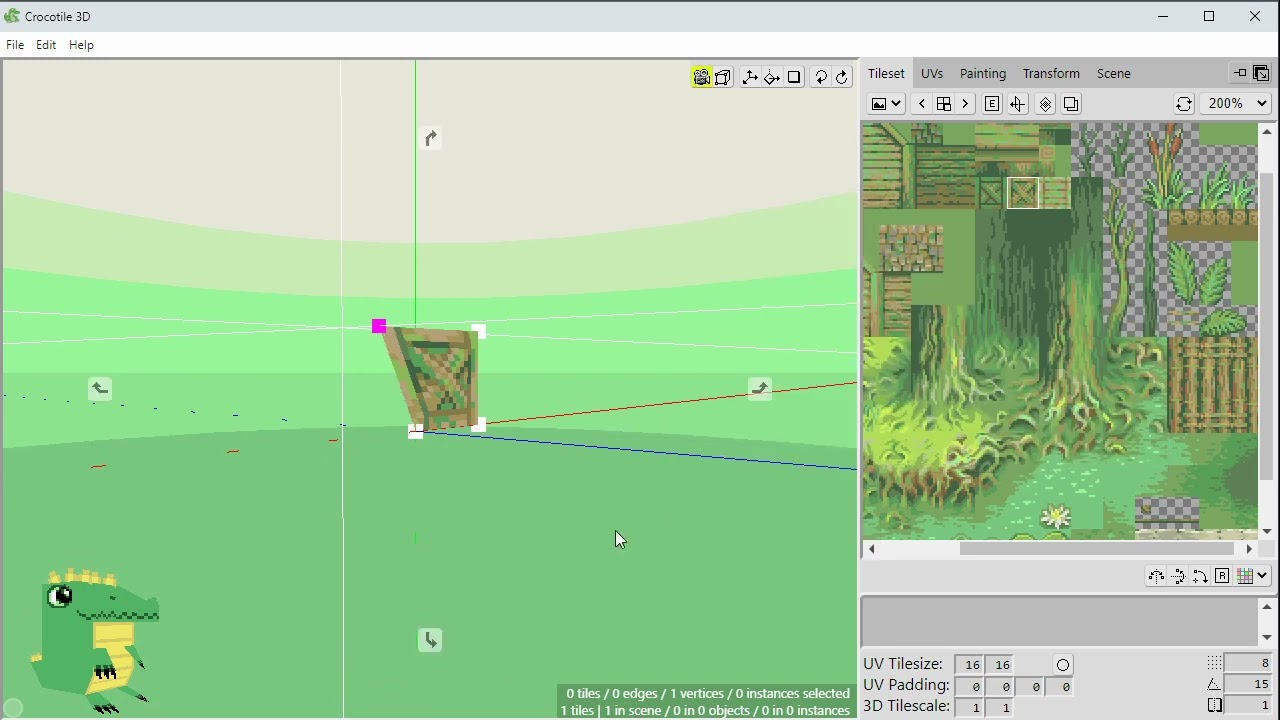Click the scene tiles count status text

click(x=705, y=710)
